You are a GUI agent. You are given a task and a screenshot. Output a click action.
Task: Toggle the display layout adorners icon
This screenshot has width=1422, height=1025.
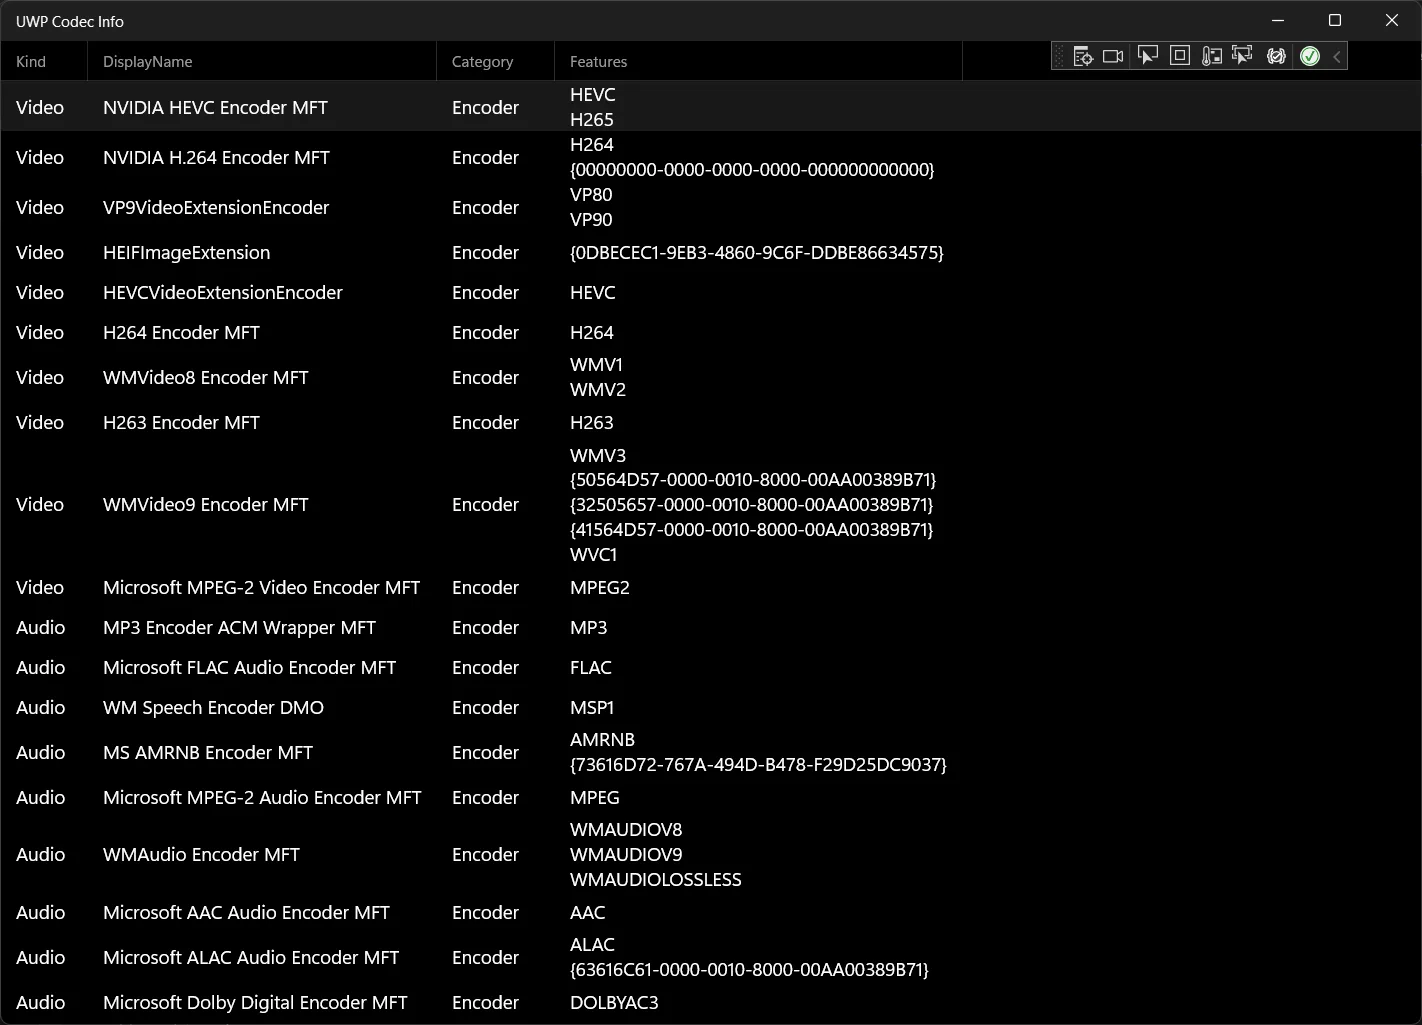click(1180, 56)
